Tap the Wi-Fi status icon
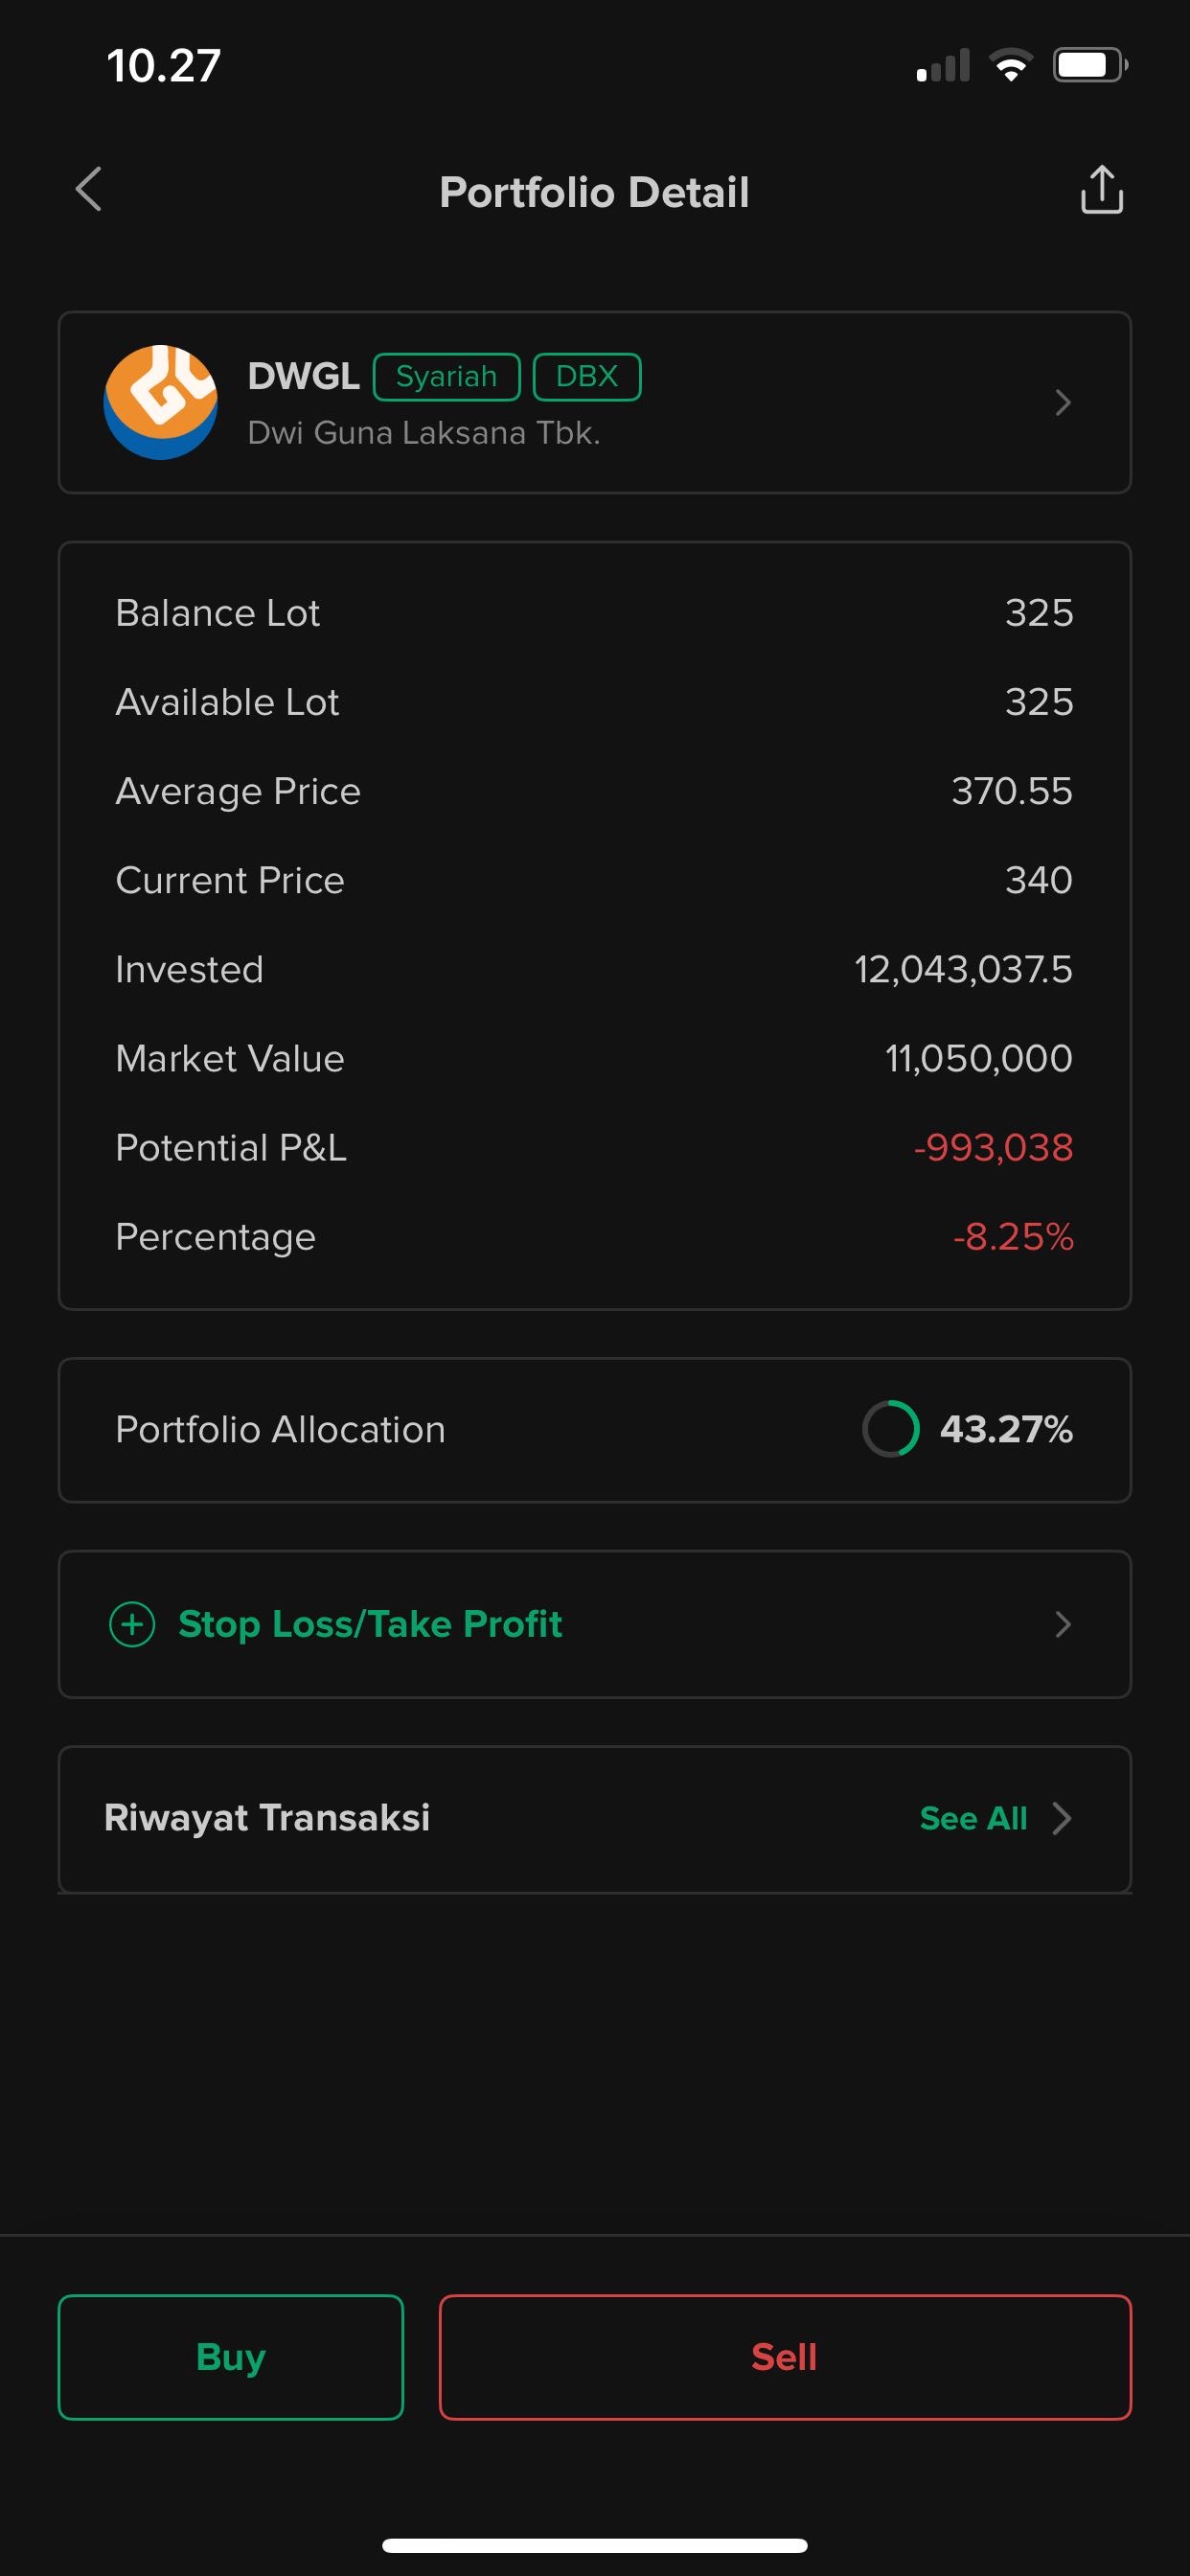This screenshot has width=1190, height=2576. 1010,66
